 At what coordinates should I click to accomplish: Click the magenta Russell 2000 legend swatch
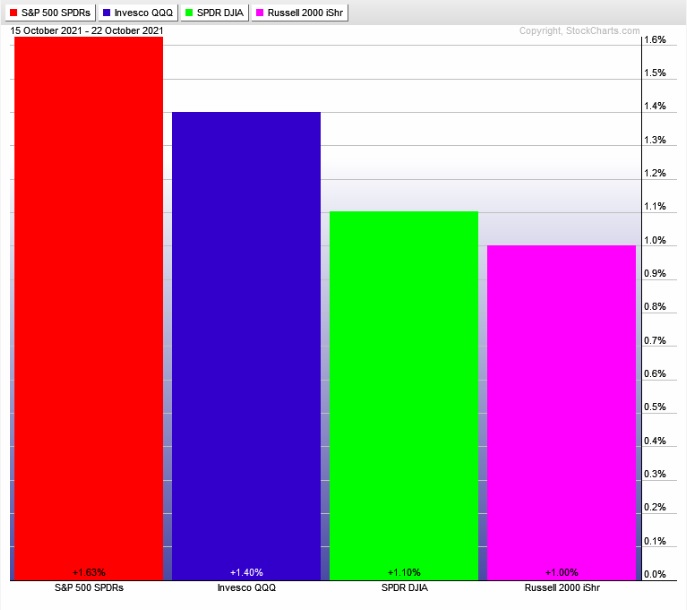point(260,13)
